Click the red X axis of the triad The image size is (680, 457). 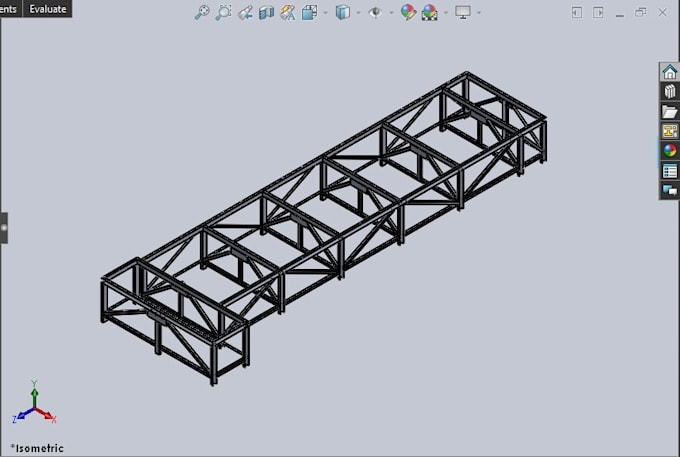46,415
